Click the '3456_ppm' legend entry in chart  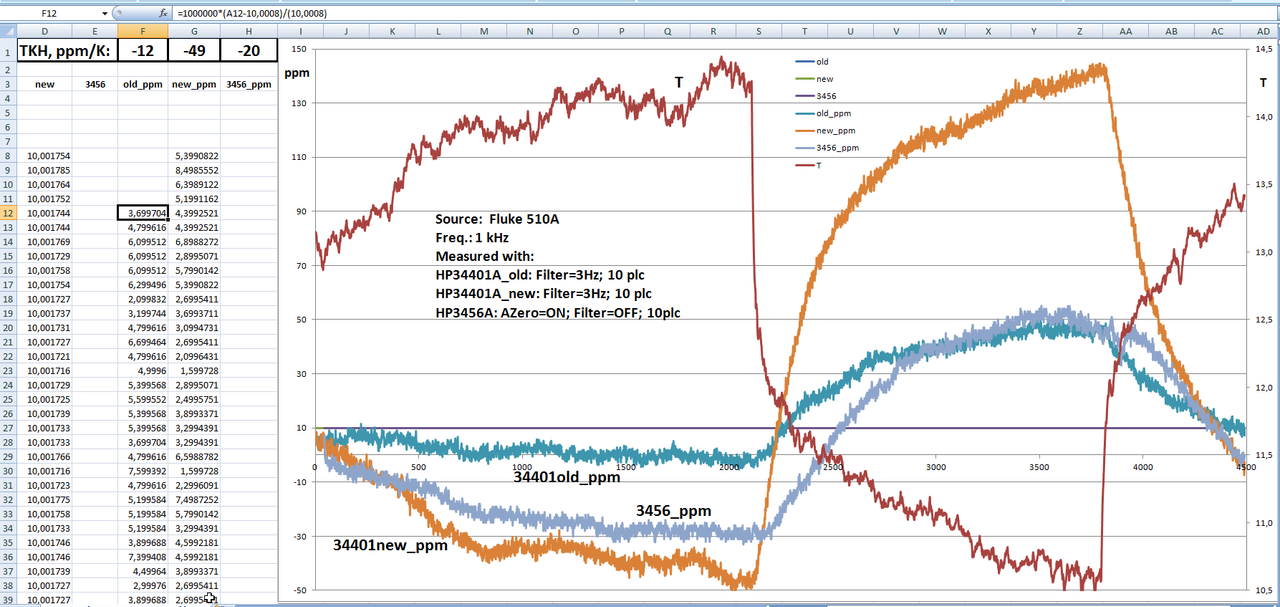pos(826,148)
